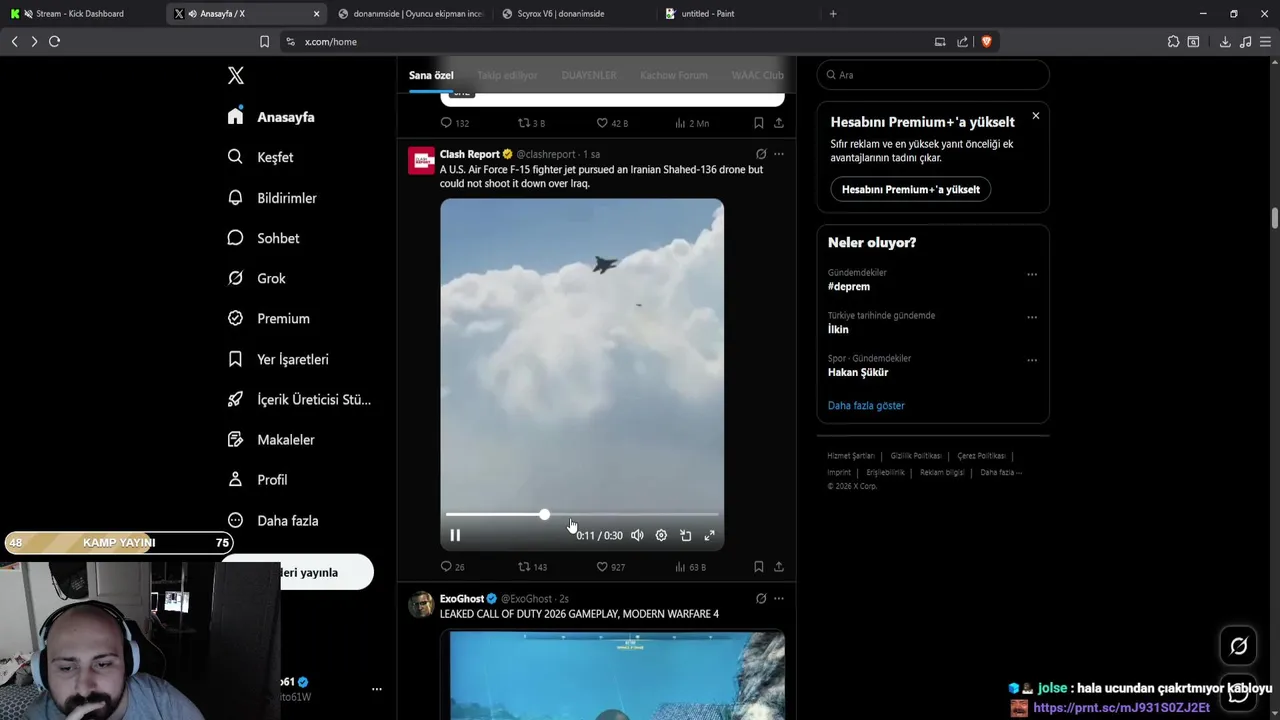This screenshot has height=720, width=1280.
Task: Open Clash Report profile name
Action: coord(470,154)
